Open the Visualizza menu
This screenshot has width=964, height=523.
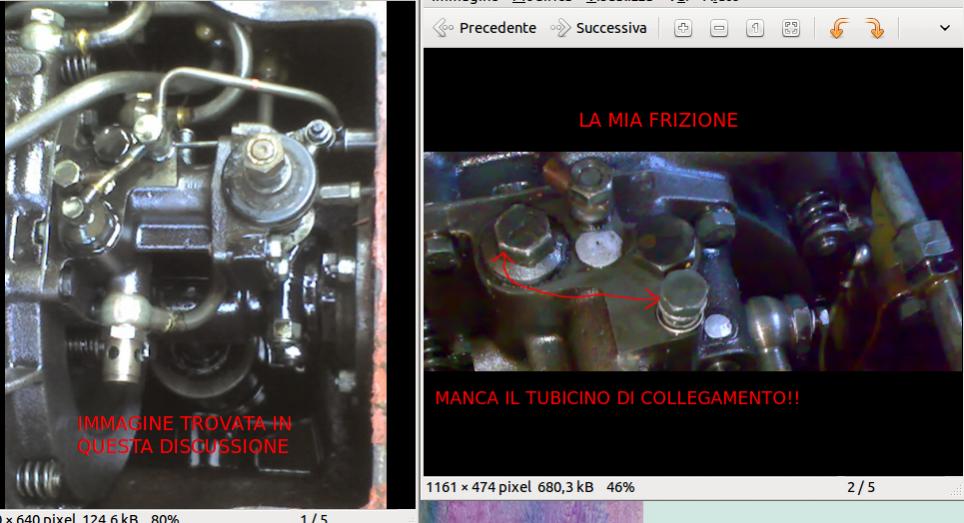(x=618, y=2)
